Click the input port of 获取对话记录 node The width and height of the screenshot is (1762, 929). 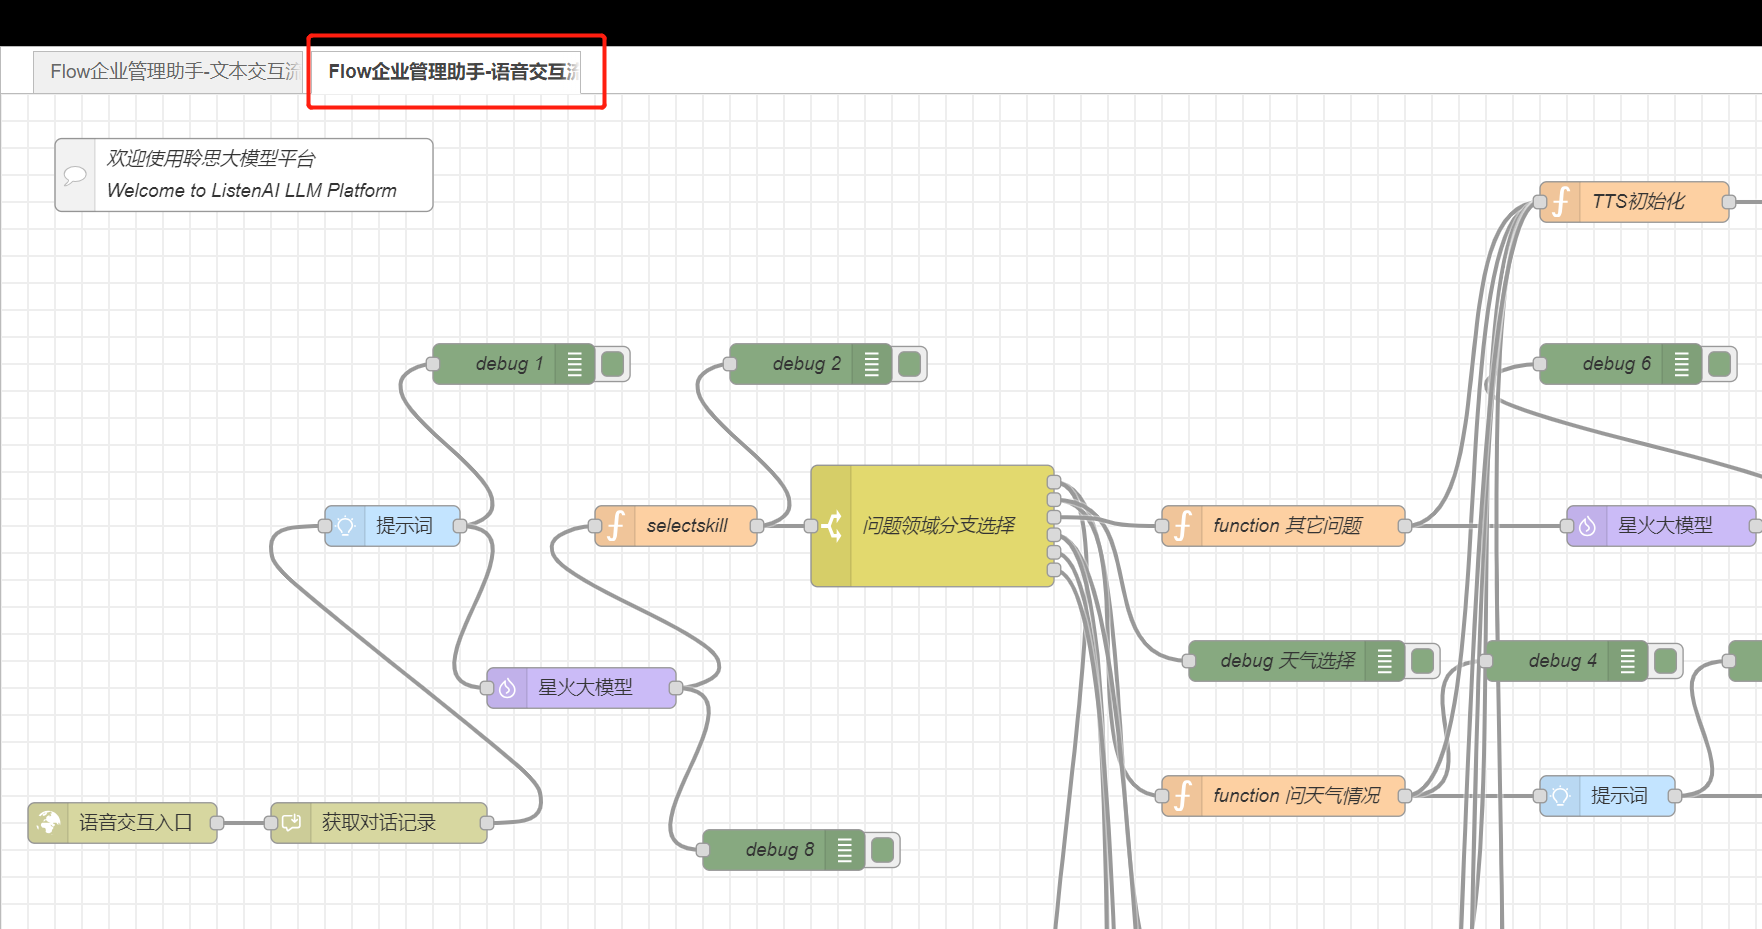click(271, 823)
